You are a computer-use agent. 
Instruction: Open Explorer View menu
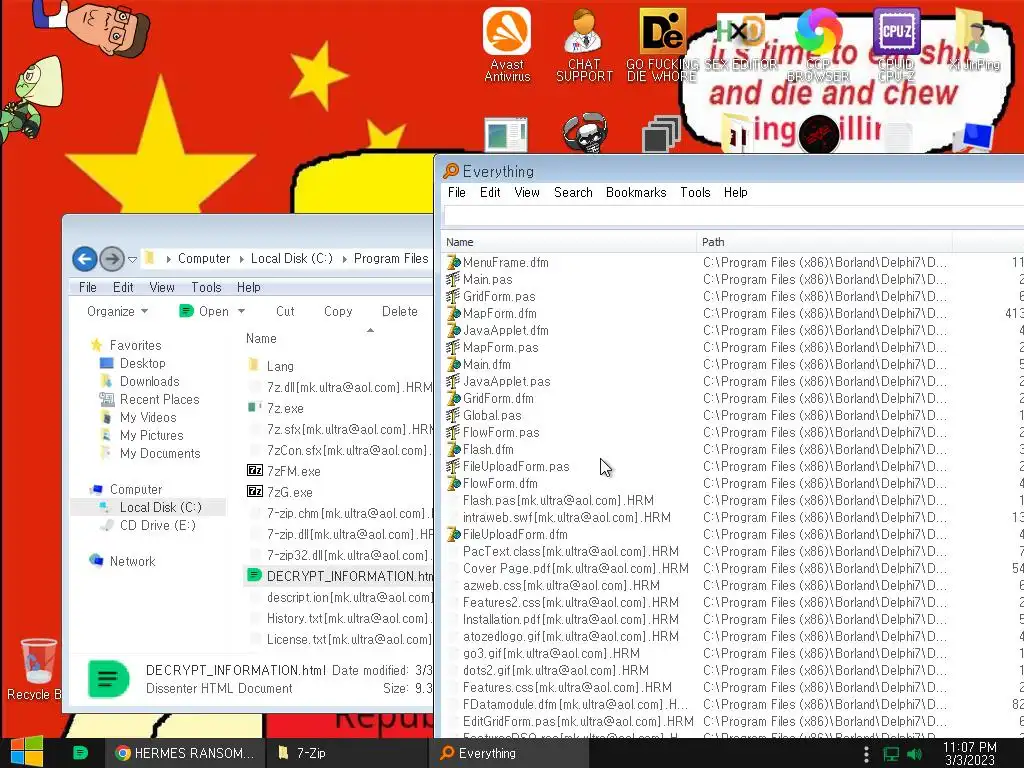pyautogui.click(x=162, y=287)
